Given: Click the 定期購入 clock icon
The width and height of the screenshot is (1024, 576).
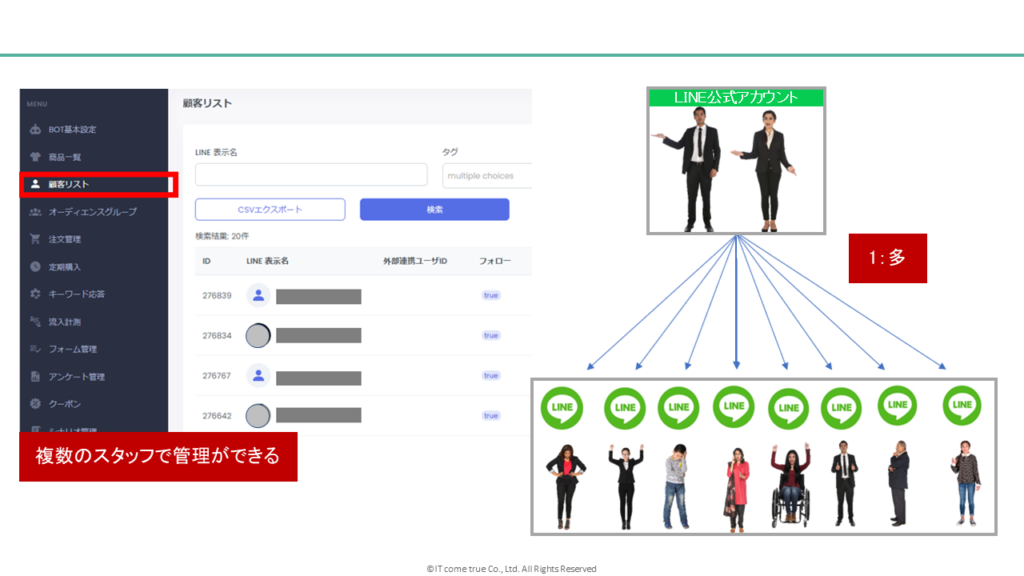Looking at the screenshot, I should click(x=35, y=266).
